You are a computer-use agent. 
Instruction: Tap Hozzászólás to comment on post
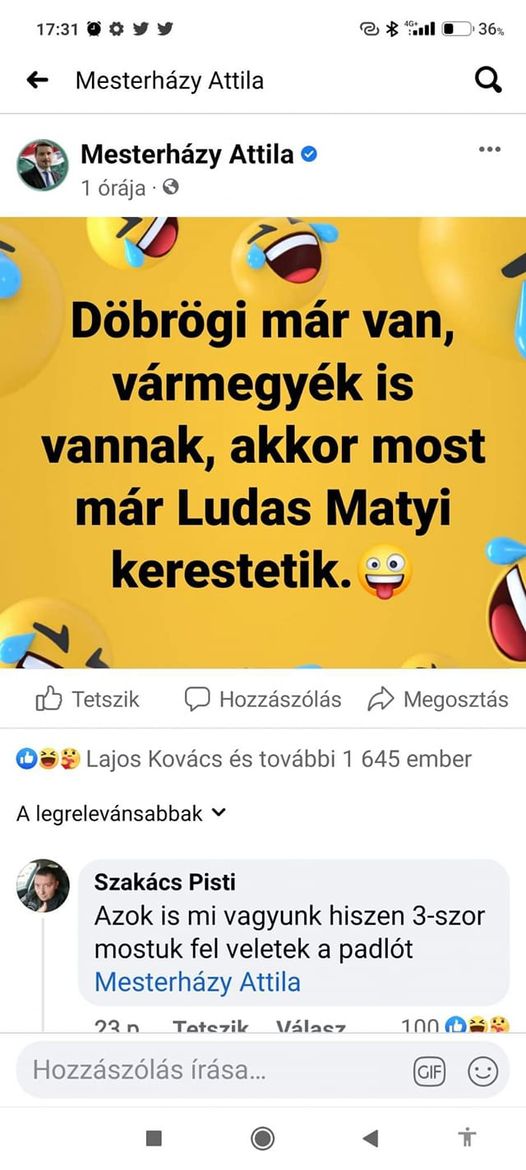(263, 699)
